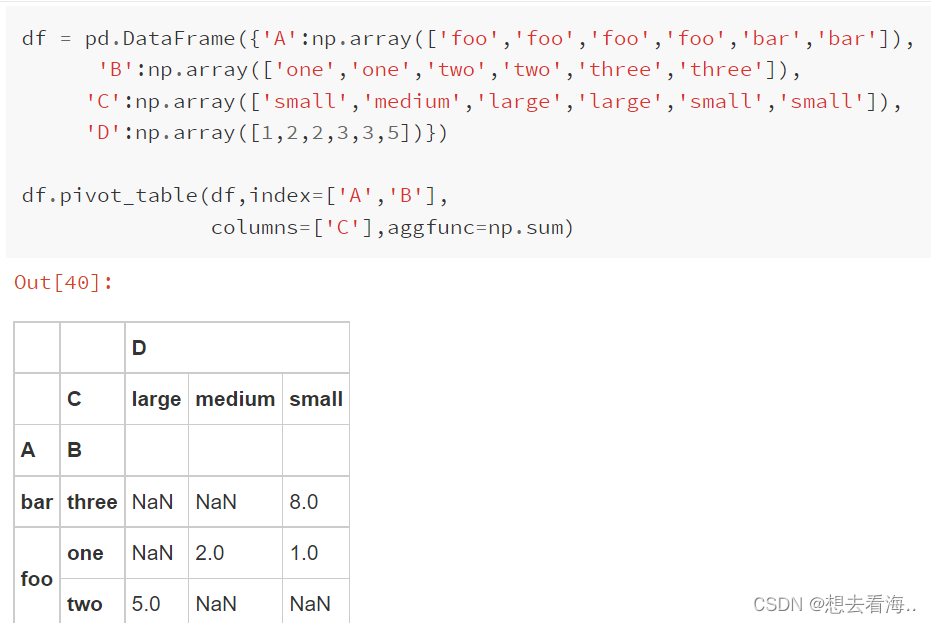Click the columns=['C'],aggfunc=np.sum line

tap(392, 227)
